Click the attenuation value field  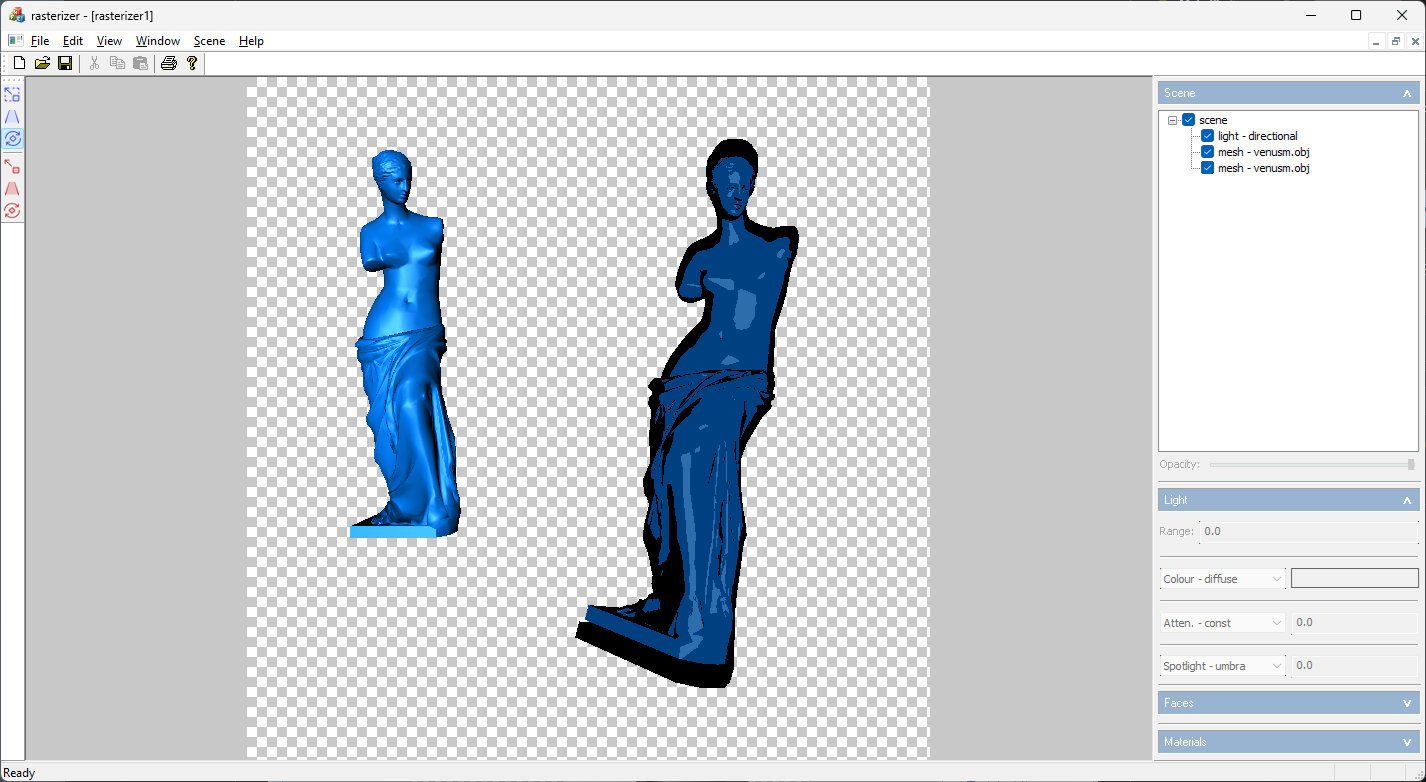click(1355, 622)
